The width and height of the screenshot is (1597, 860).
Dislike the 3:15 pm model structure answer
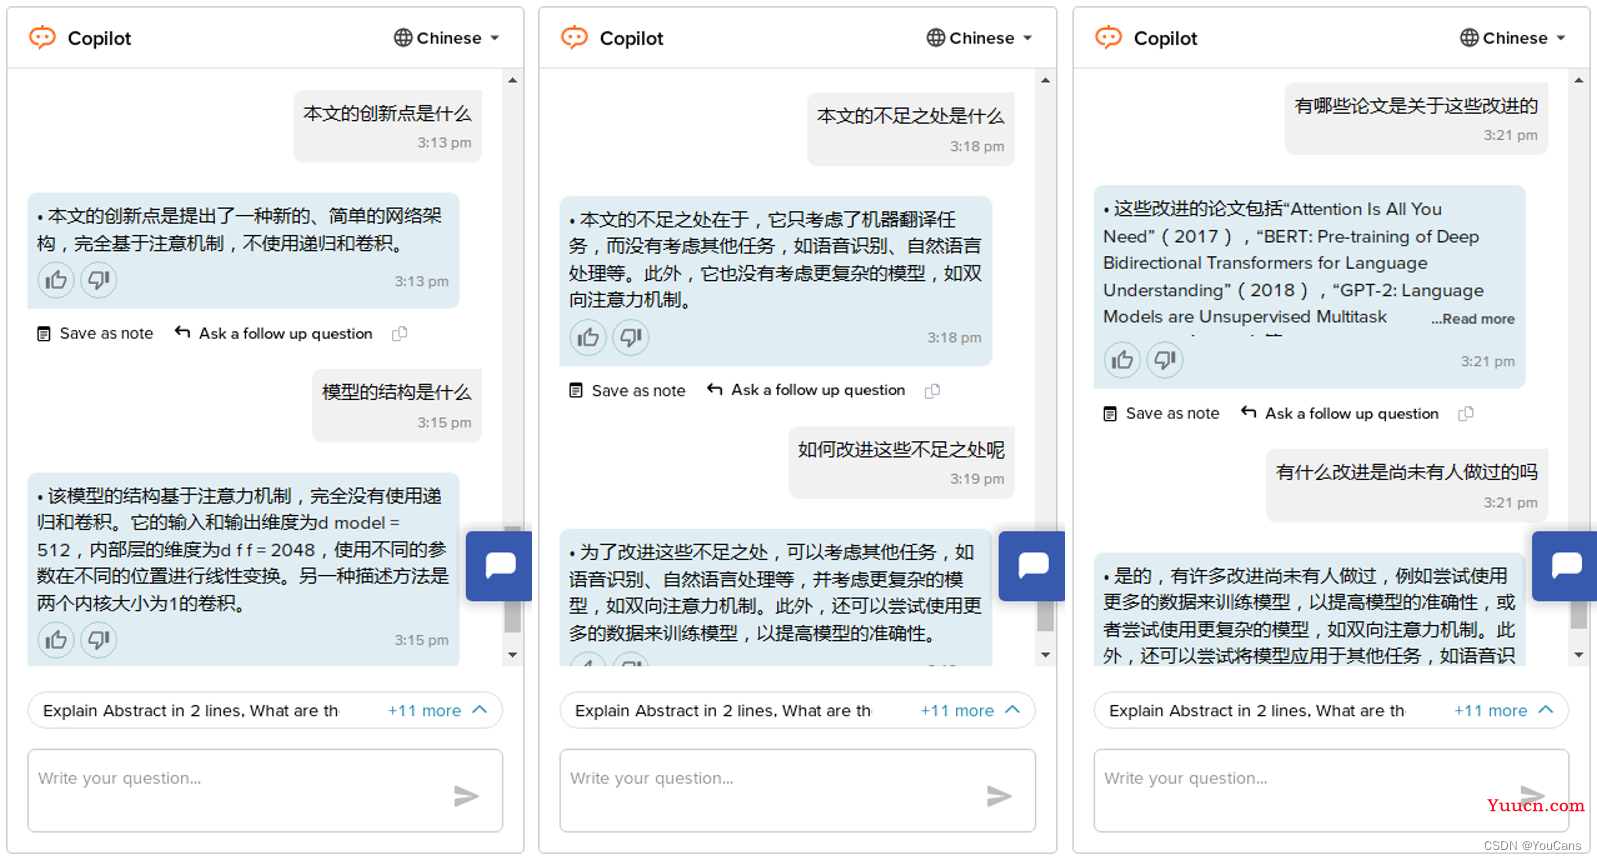pos(99,639)
